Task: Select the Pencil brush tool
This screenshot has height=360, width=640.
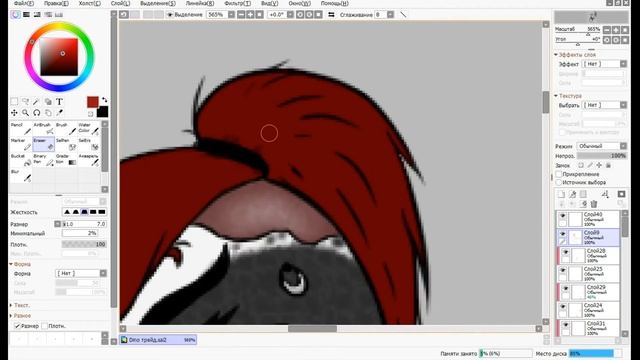Action: (x=21, y=129)
